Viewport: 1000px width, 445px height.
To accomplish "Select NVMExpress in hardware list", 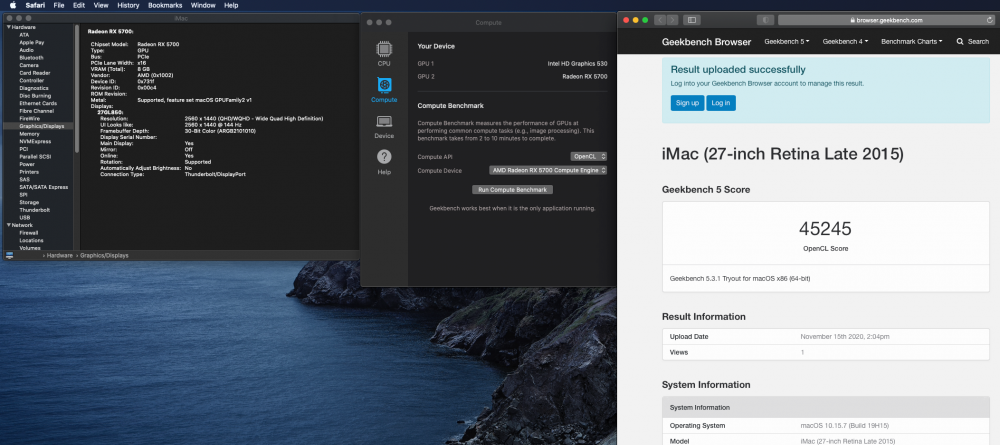I will click(33, 142).
